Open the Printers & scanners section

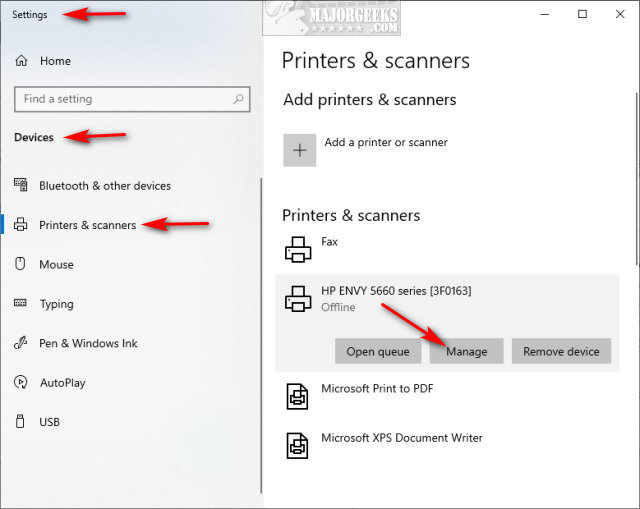87,225
